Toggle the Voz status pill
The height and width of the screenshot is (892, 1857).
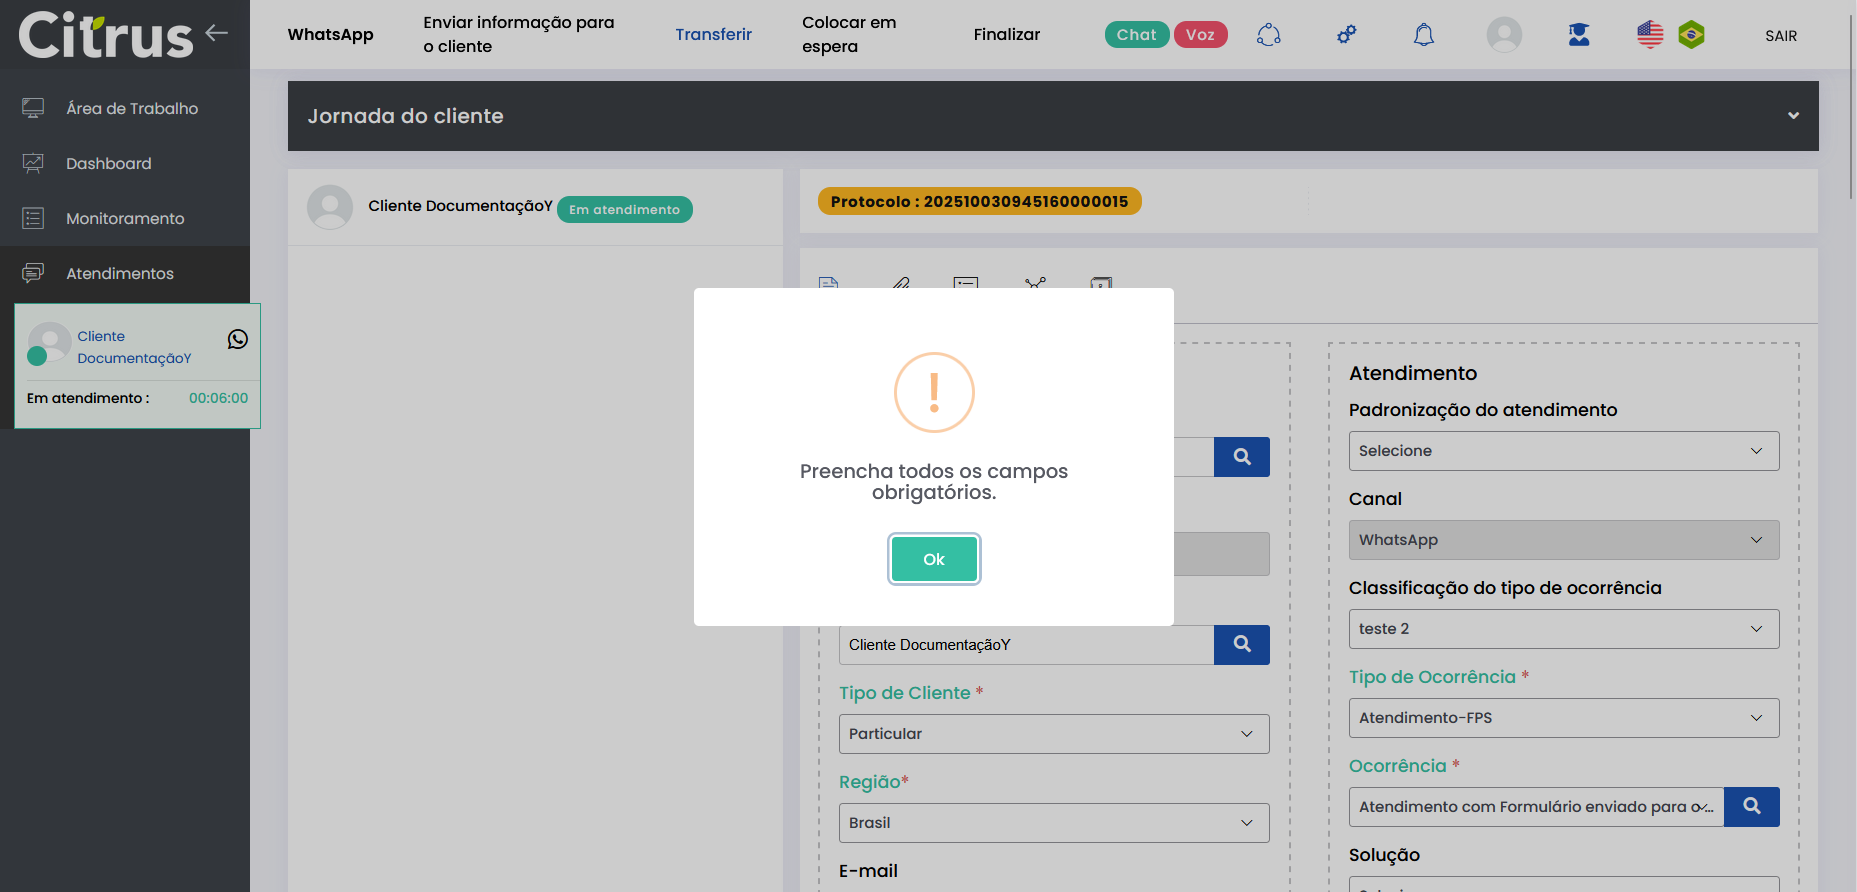point(1200,35)
